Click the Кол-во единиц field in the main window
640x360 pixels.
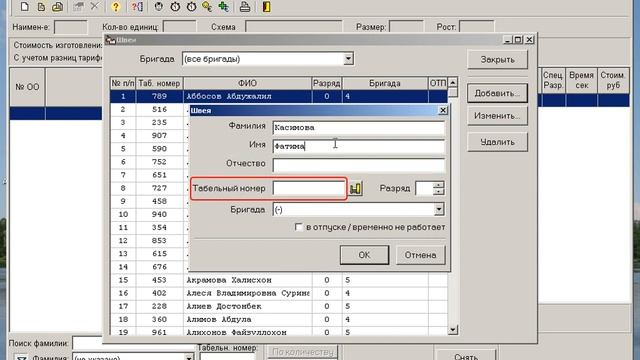click(x=180, y=27)
